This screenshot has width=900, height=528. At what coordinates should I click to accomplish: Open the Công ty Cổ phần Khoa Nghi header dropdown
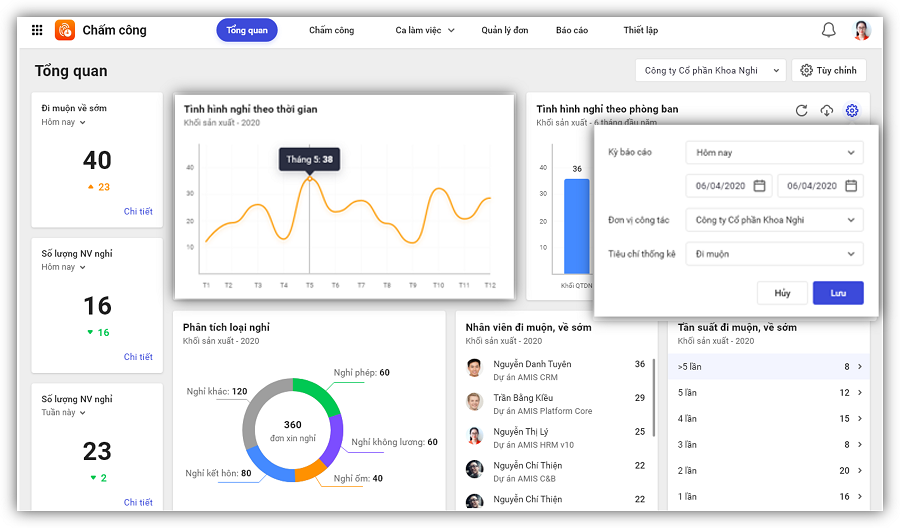(711, 70)
